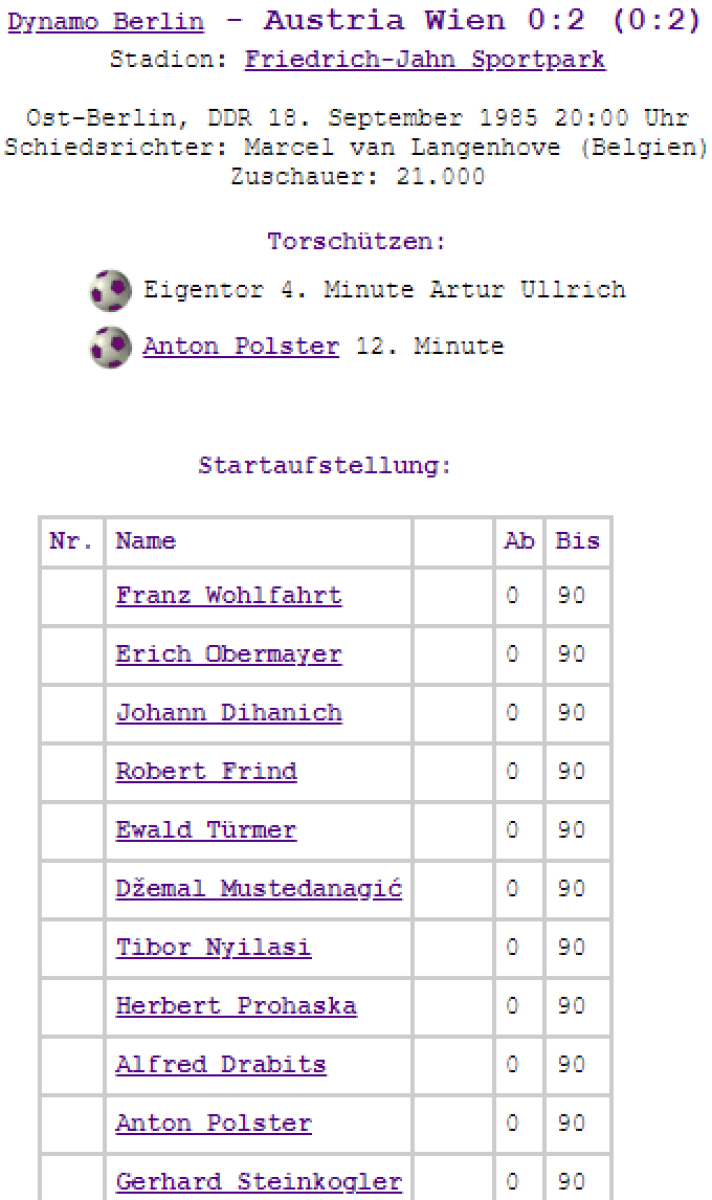Viewport: 712px width, 1200px height.
Task: Click Anton Polster link in goalscorers list
Action: click(241, 347)
